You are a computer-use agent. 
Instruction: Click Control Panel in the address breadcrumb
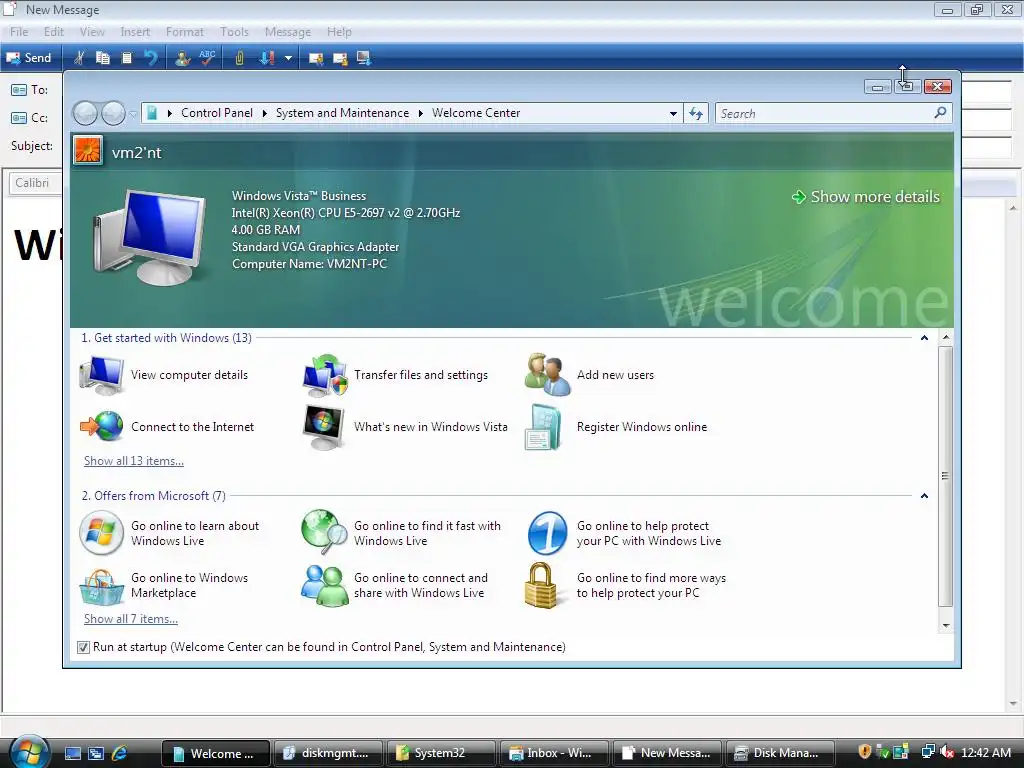pos(217,113)
